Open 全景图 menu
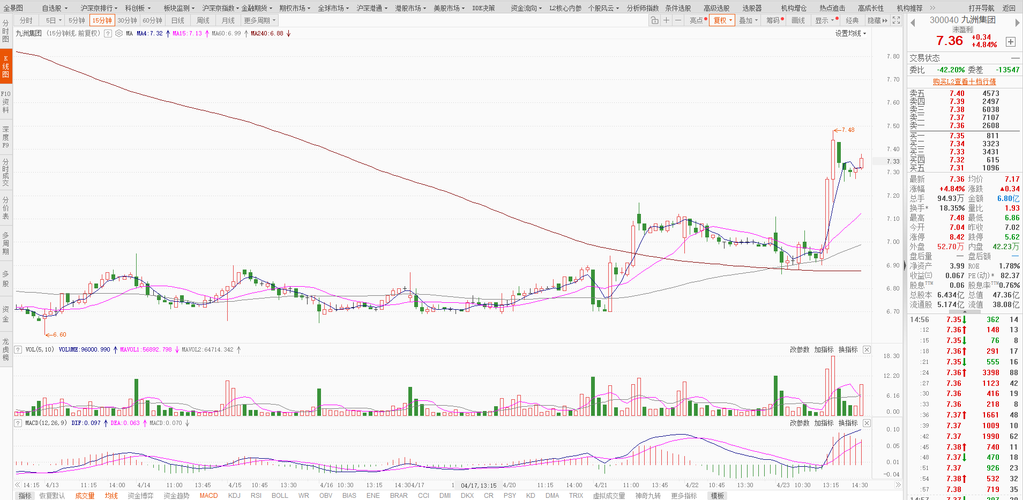The height and width of the screenshot is (500, 1023). click(x=13, y=8)
